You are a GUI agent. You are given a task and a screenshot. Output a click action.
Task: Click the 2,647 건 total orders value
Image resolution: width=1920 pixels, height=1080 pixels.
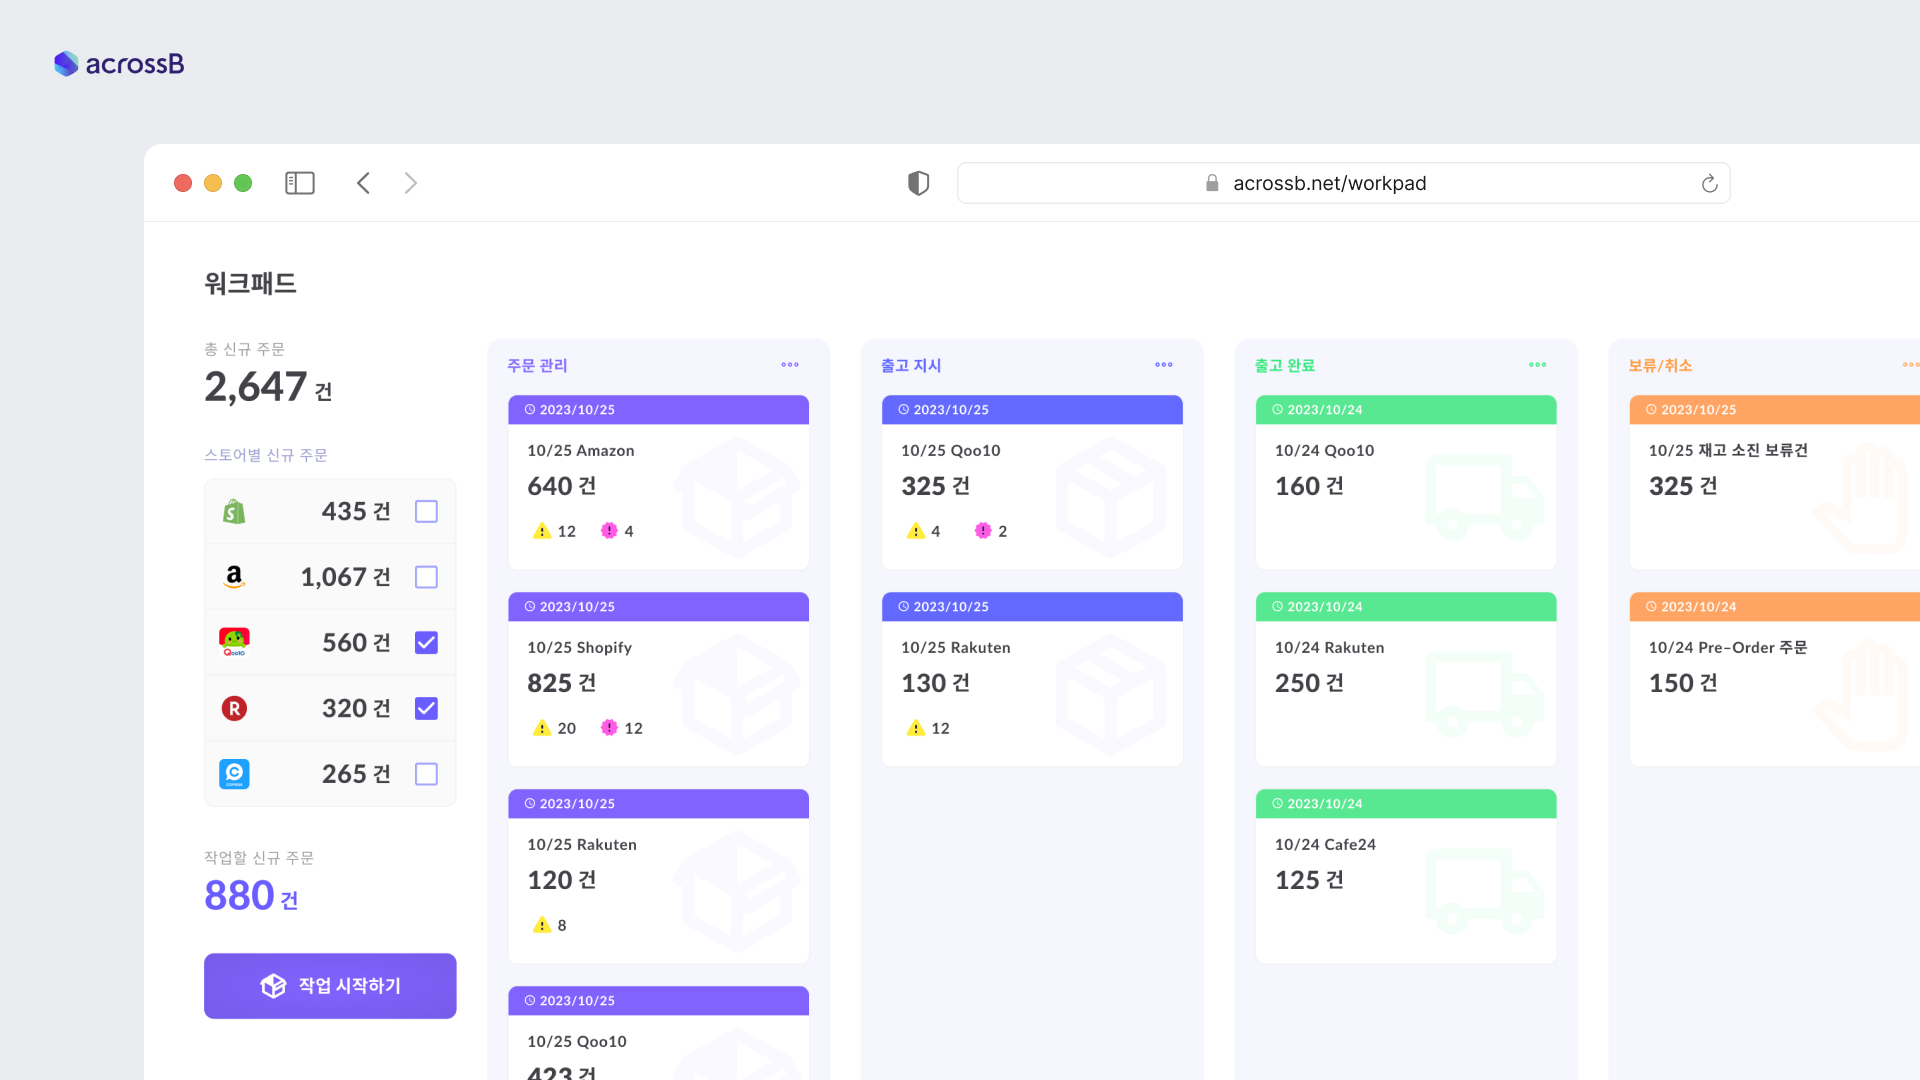tap(268, 387)
